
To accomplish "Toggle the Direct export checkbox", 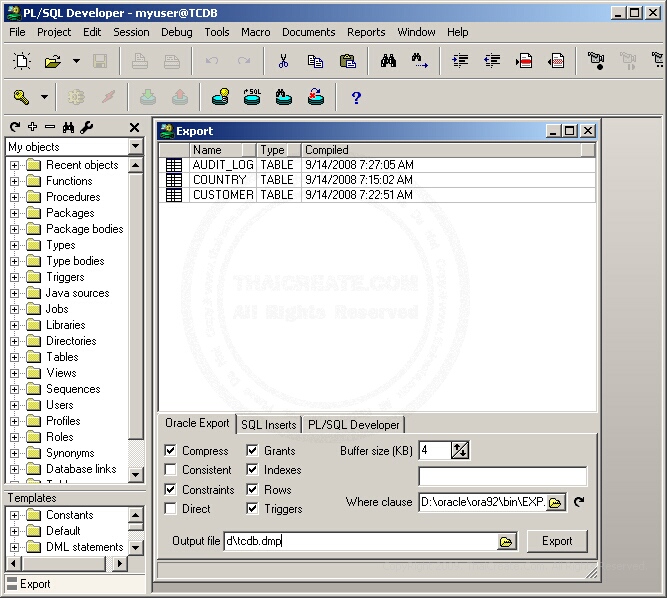I will [x=171, y=509].
